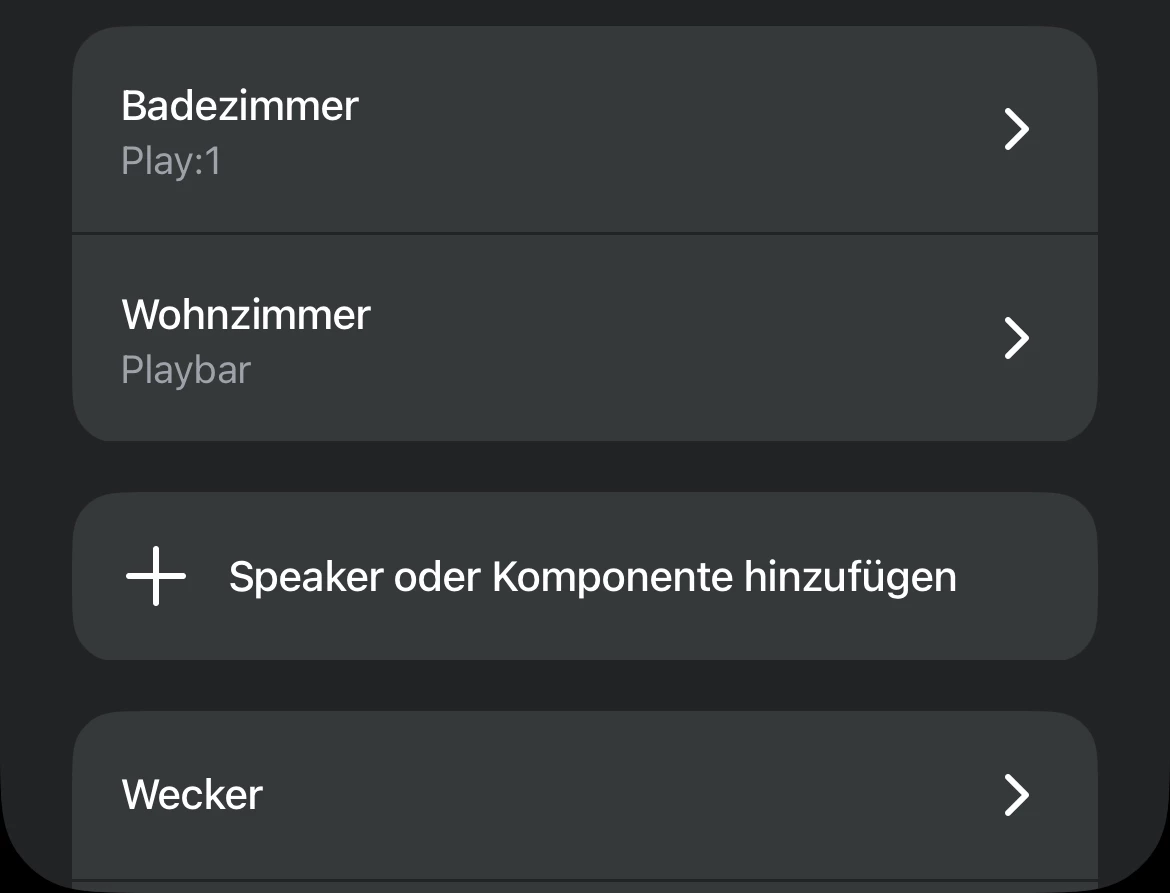Click the Wohnzimmer title text
Image resolution: width=1170 pixels, height=893 pixels.
(x=246, y=314)
